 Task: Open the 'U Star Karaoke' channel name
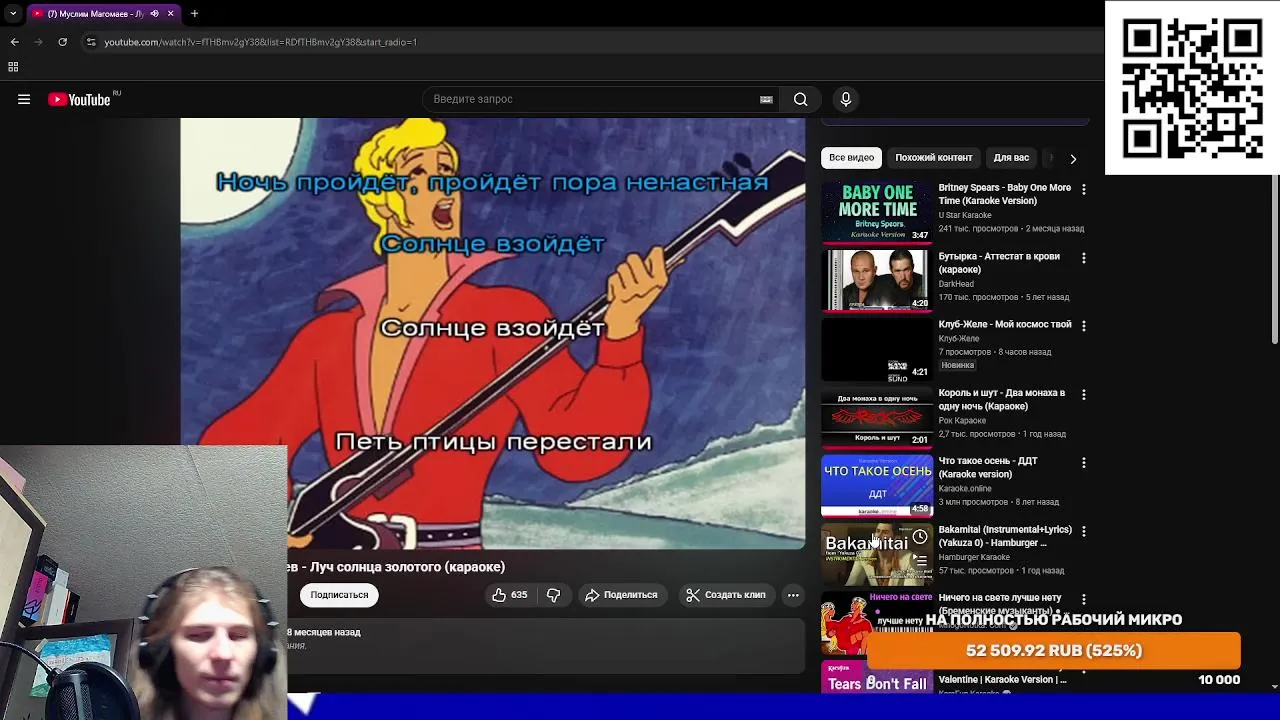[965, 215]
